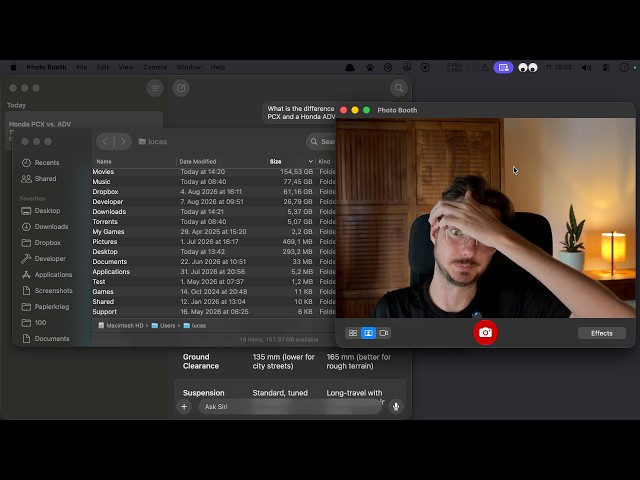Screen dimensions: 640x480
Task: Sort Finder list by Name column
Action: point(135,162)
